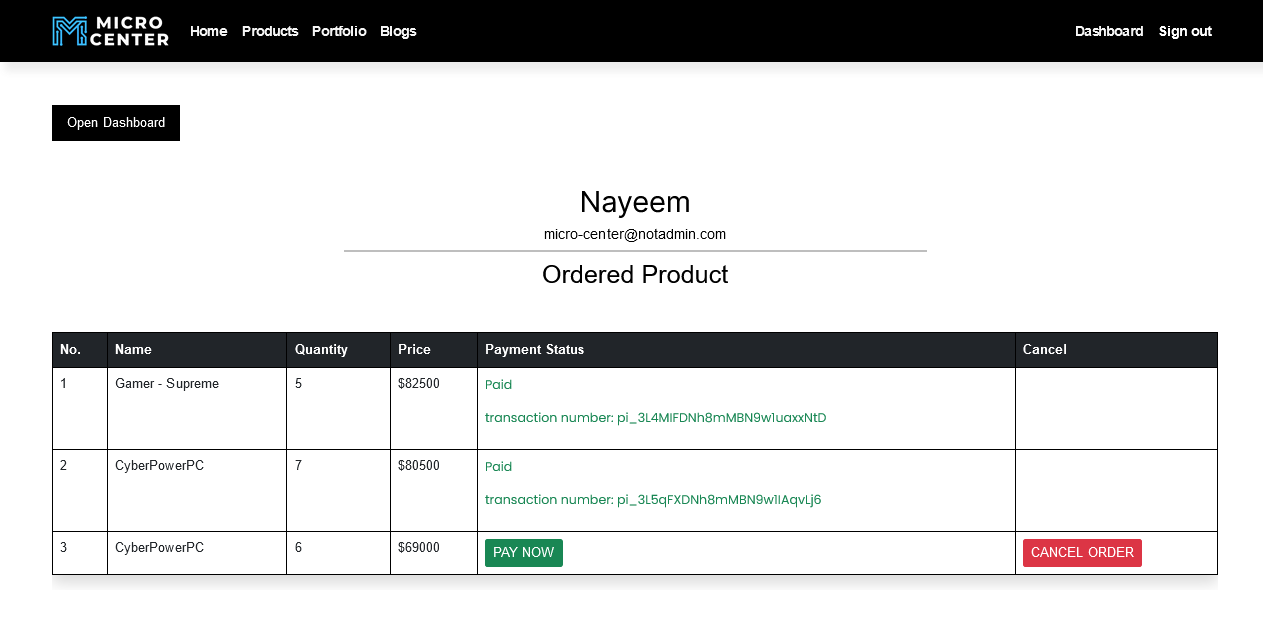Click the $82500 price cell
The image size is (1263, 629).
[418, 384]
